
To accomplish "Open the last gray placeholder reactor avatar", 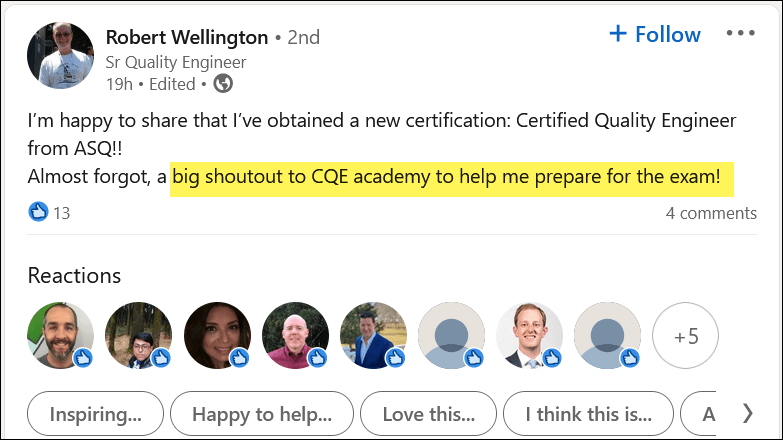I will pos(607,336).
